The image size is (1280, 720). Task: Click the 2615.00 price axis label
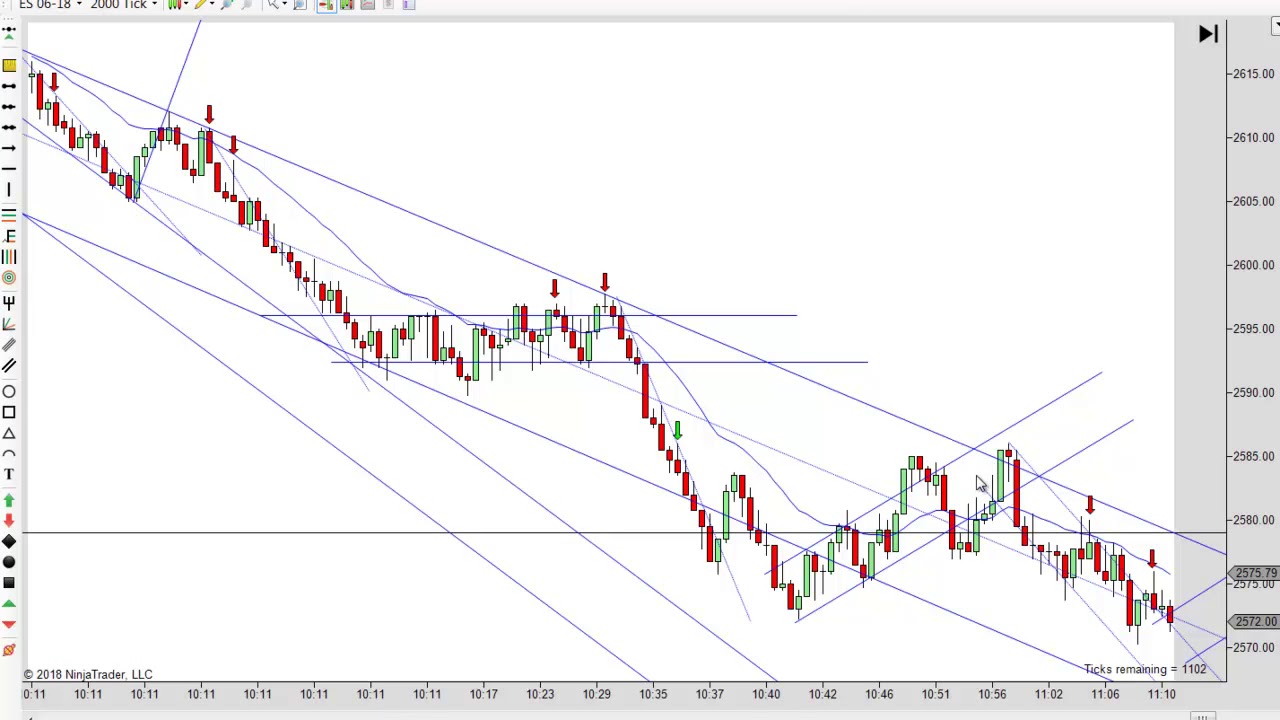click(x=1254, y=74)
